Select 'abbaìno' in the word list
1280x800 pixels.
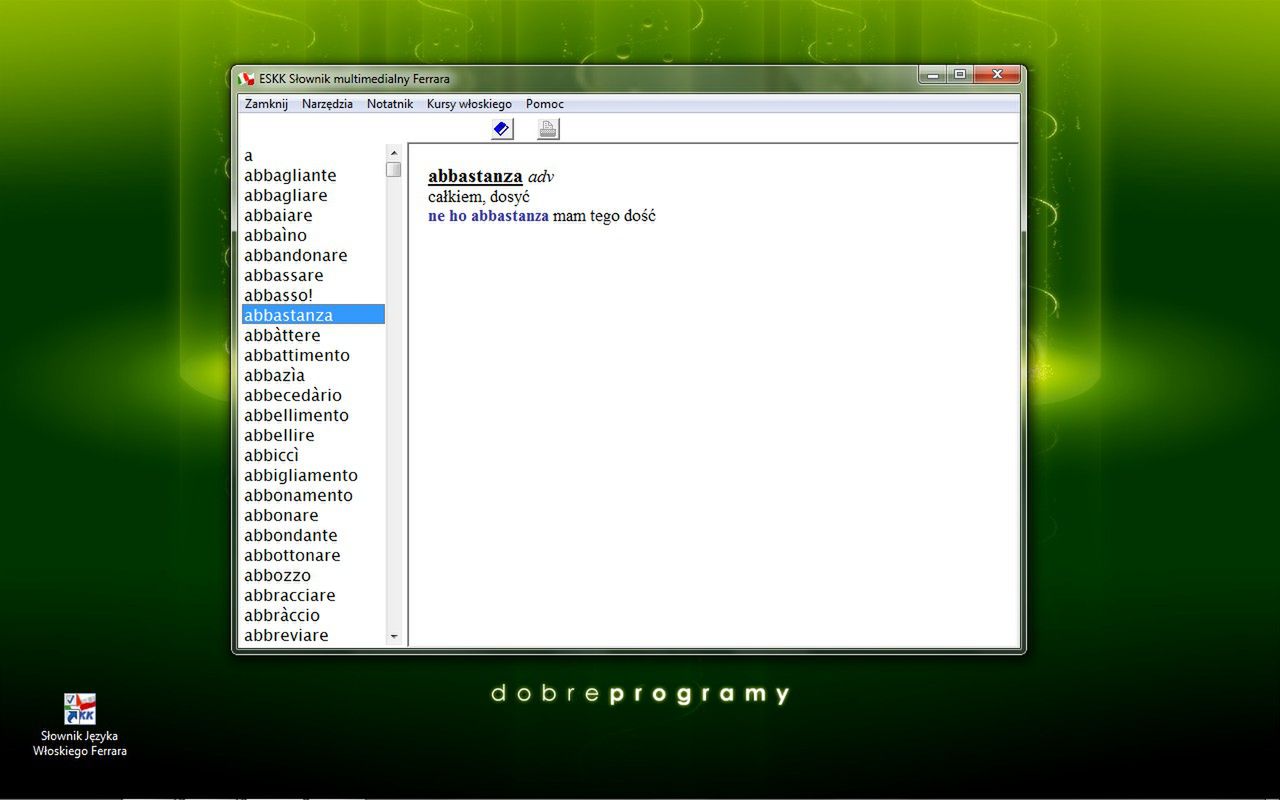click(313, 235)
